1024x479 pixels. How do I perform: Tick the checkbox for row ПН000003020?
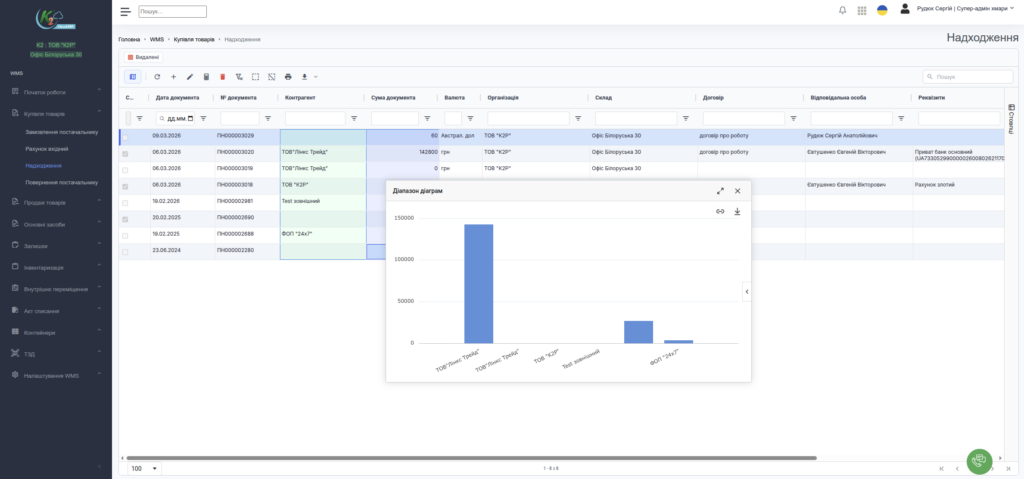pyautogui.click(x=125, y=153)
